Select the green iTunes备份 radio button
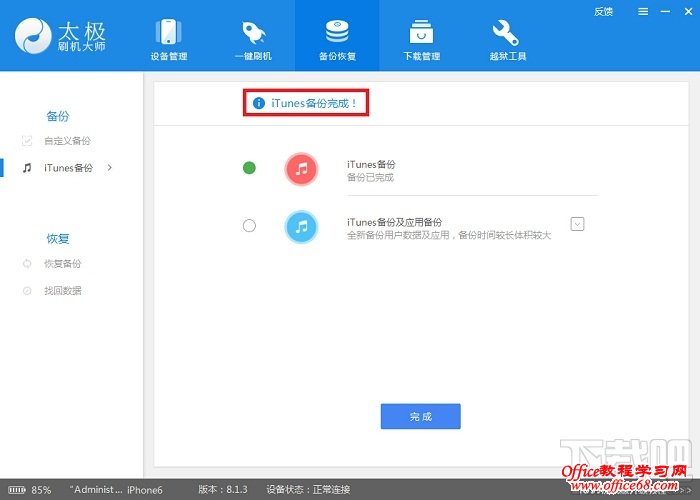This screenshot has height=500, width=700. (249, 168)
